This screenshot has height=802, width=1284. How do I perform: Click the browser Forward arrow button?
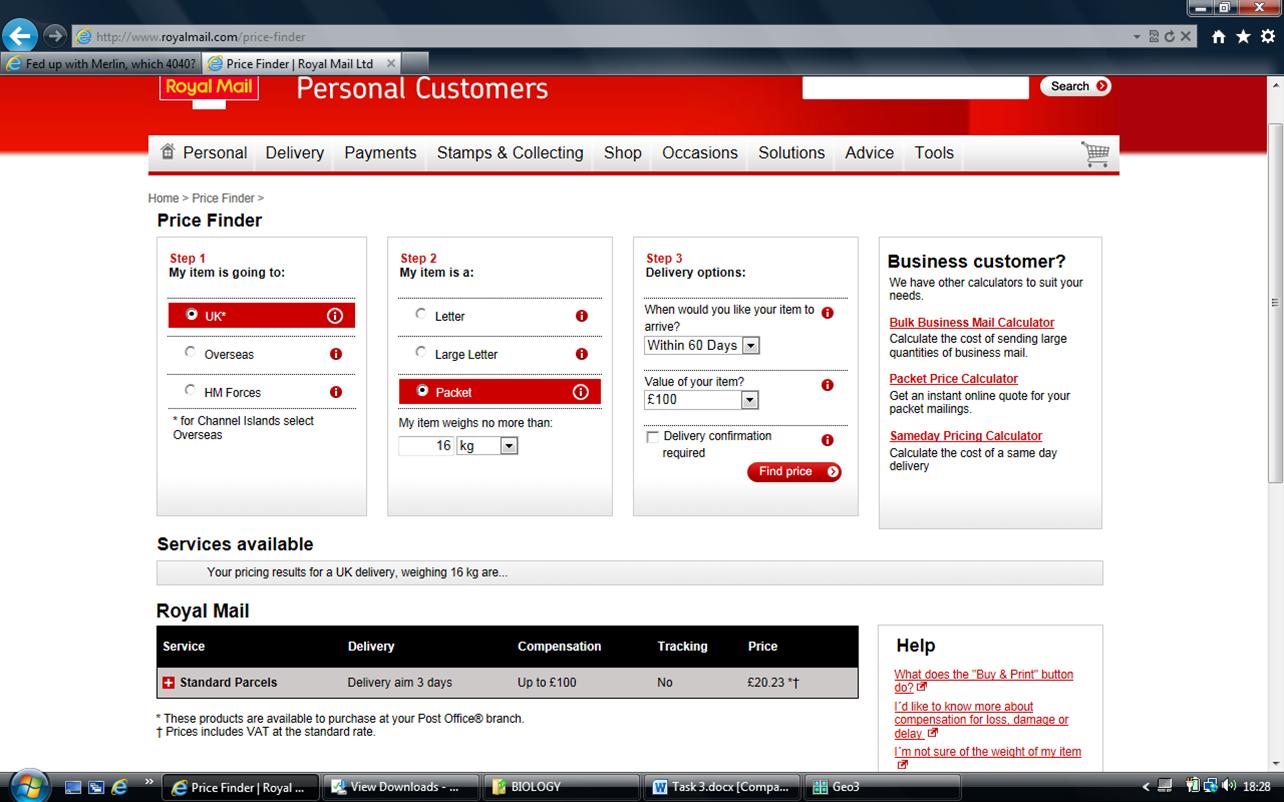coord(55,36)
